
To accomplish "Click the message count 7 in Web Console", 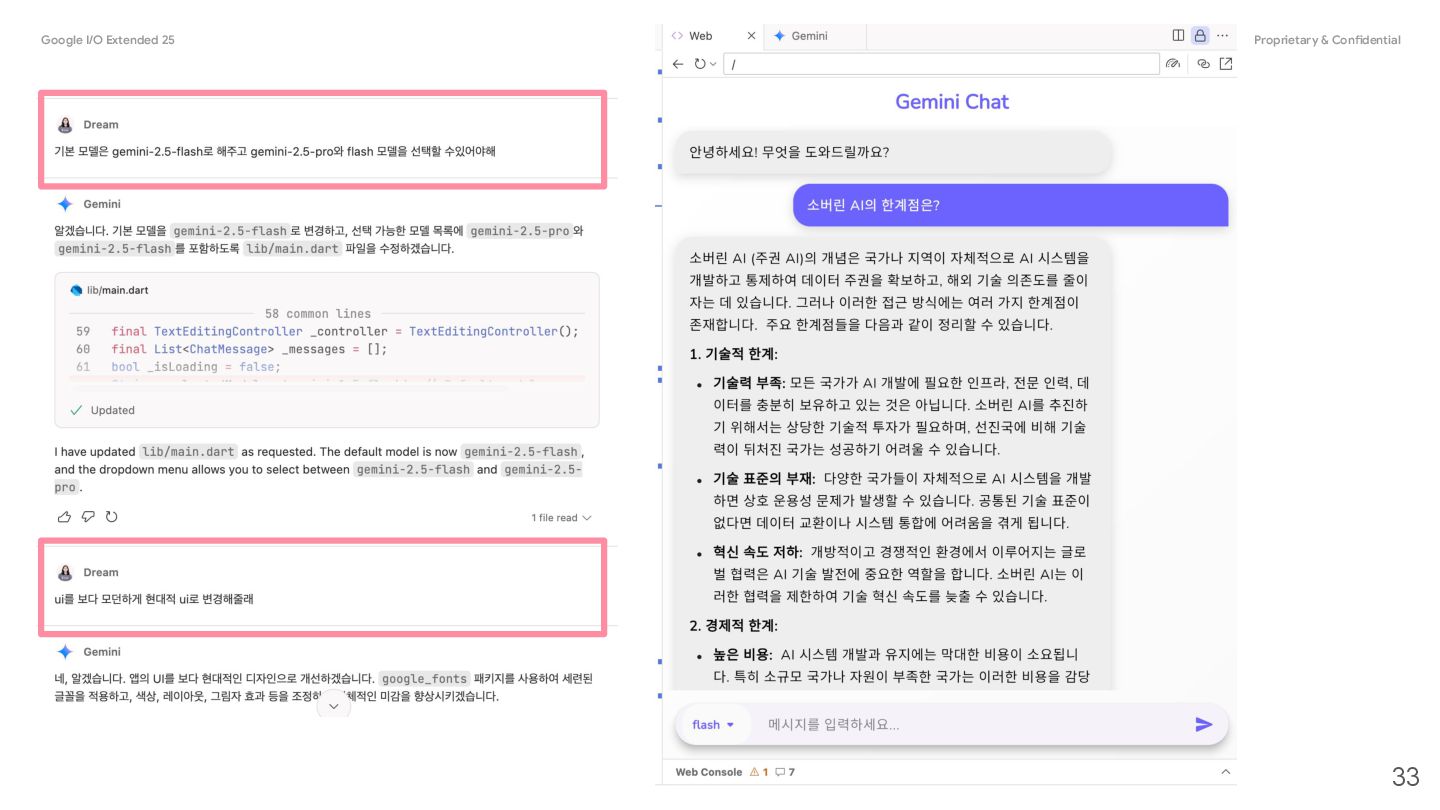I will coord(785,772).
